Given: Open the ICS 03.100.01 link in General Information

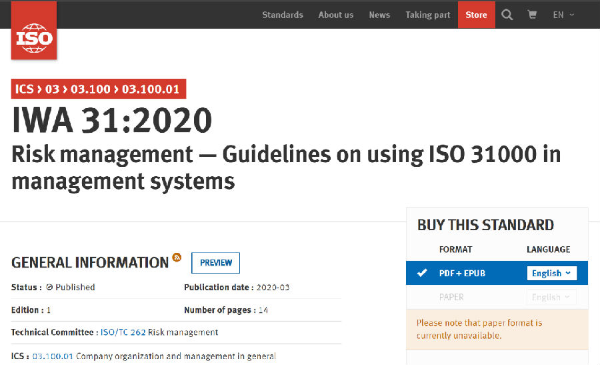Looking at the screenshot, I should click(52, 356).
